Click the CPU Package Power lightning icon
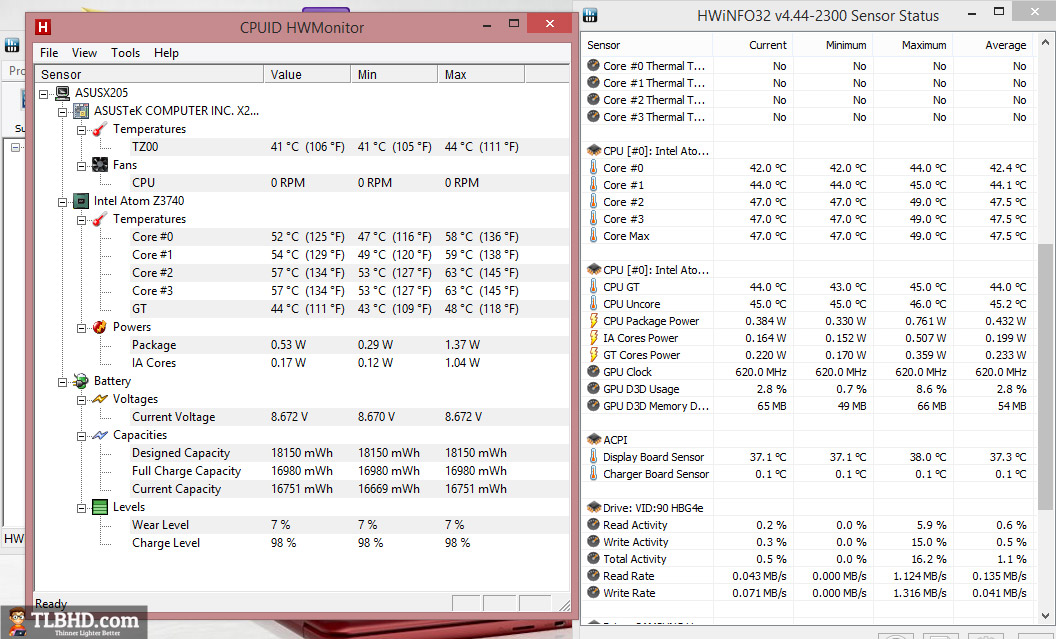1056x639 pixels. coord(593,321)
